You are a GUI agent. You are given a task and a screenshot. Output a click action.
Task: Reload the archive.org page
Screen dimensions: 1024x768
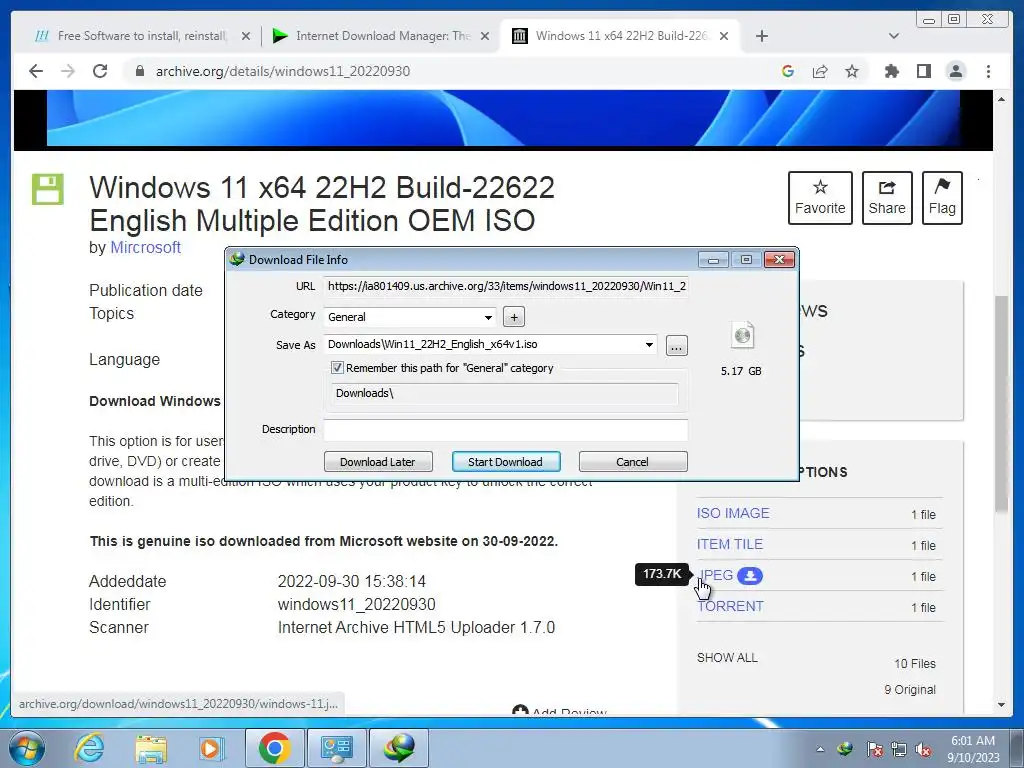[100, 71]
